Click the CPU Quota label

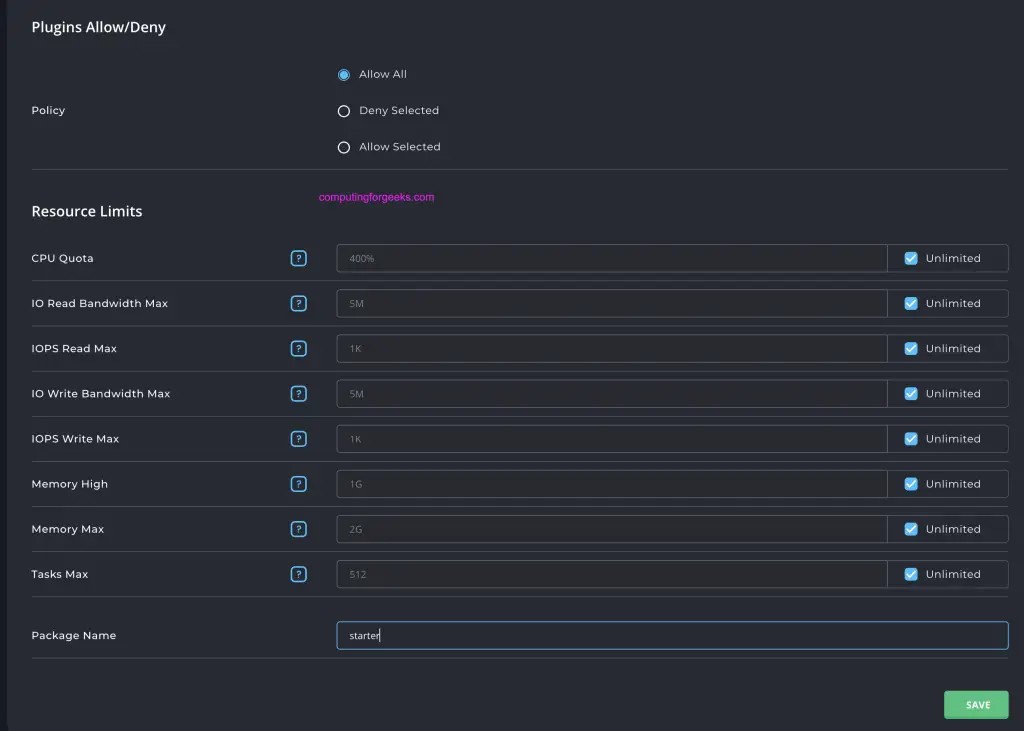[63, 258]
